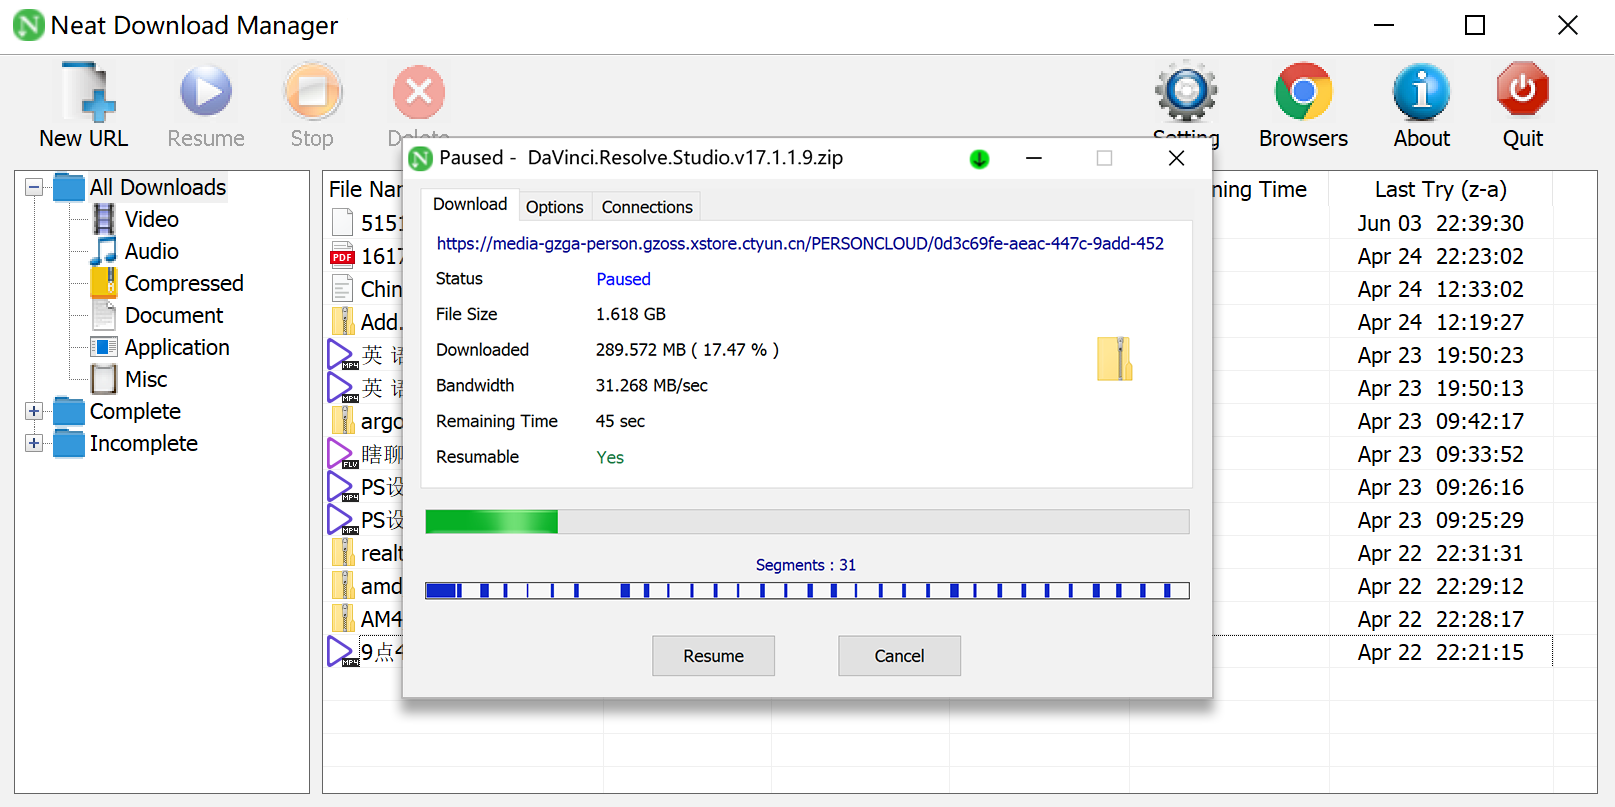Maximize the Neat Download Manager window
The height and width of the screenshot is (807, 1615).
[x=1475, y=25]
